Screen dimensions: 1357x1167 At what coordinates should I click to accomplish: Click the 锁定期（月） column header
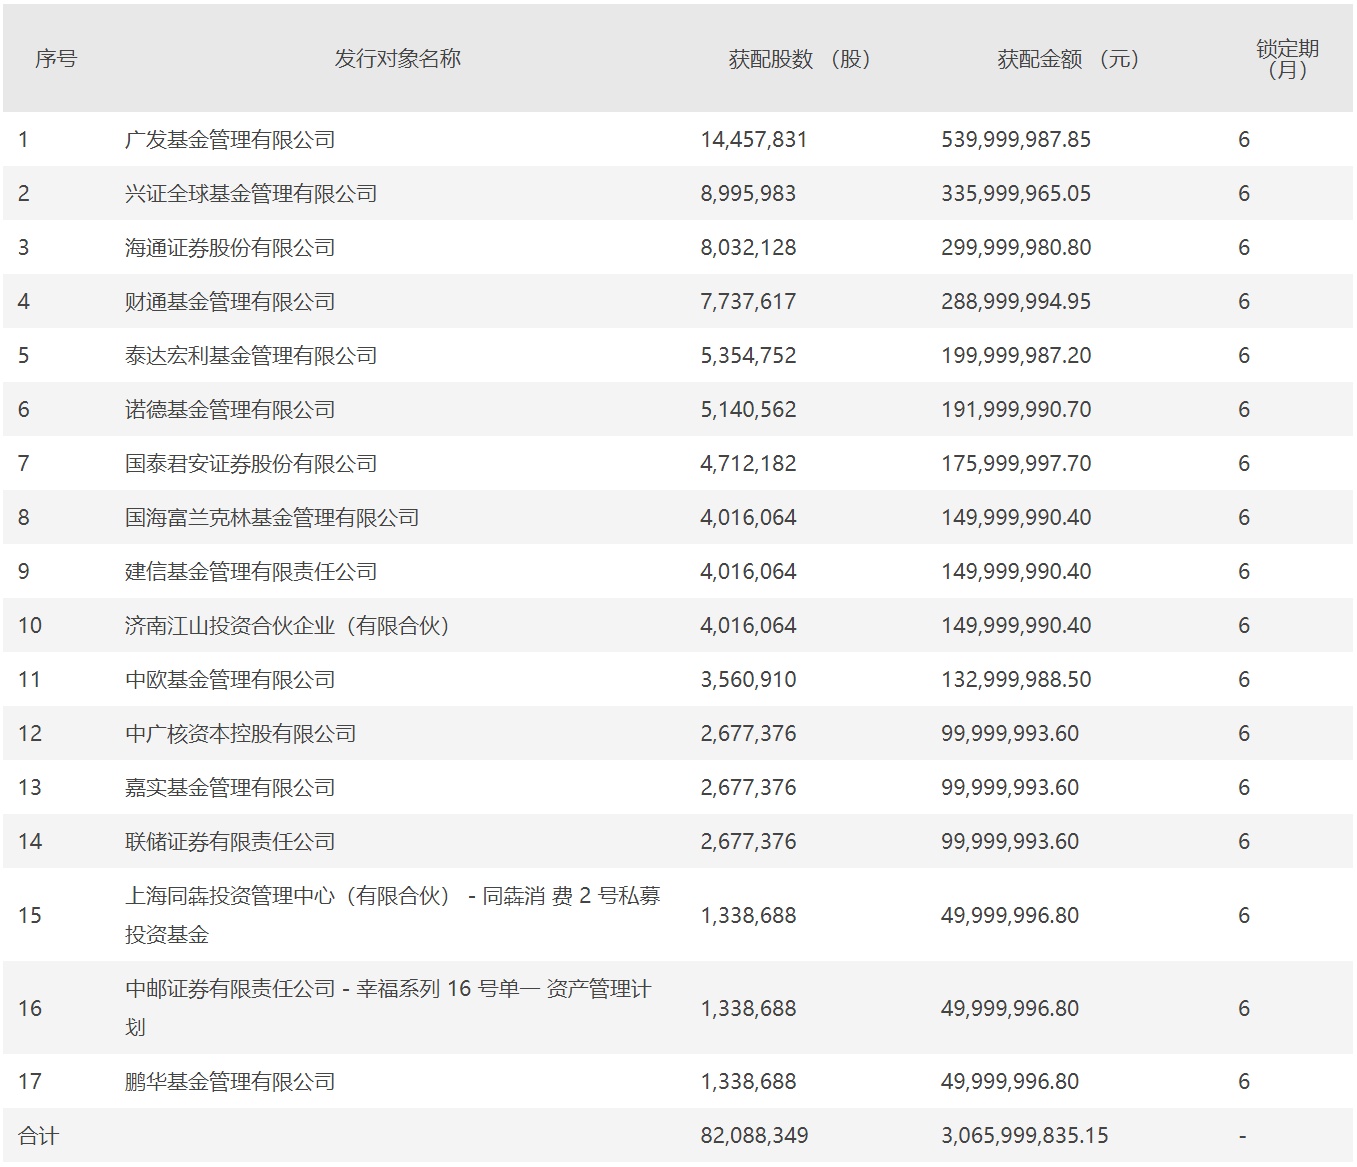point(1287,59)
